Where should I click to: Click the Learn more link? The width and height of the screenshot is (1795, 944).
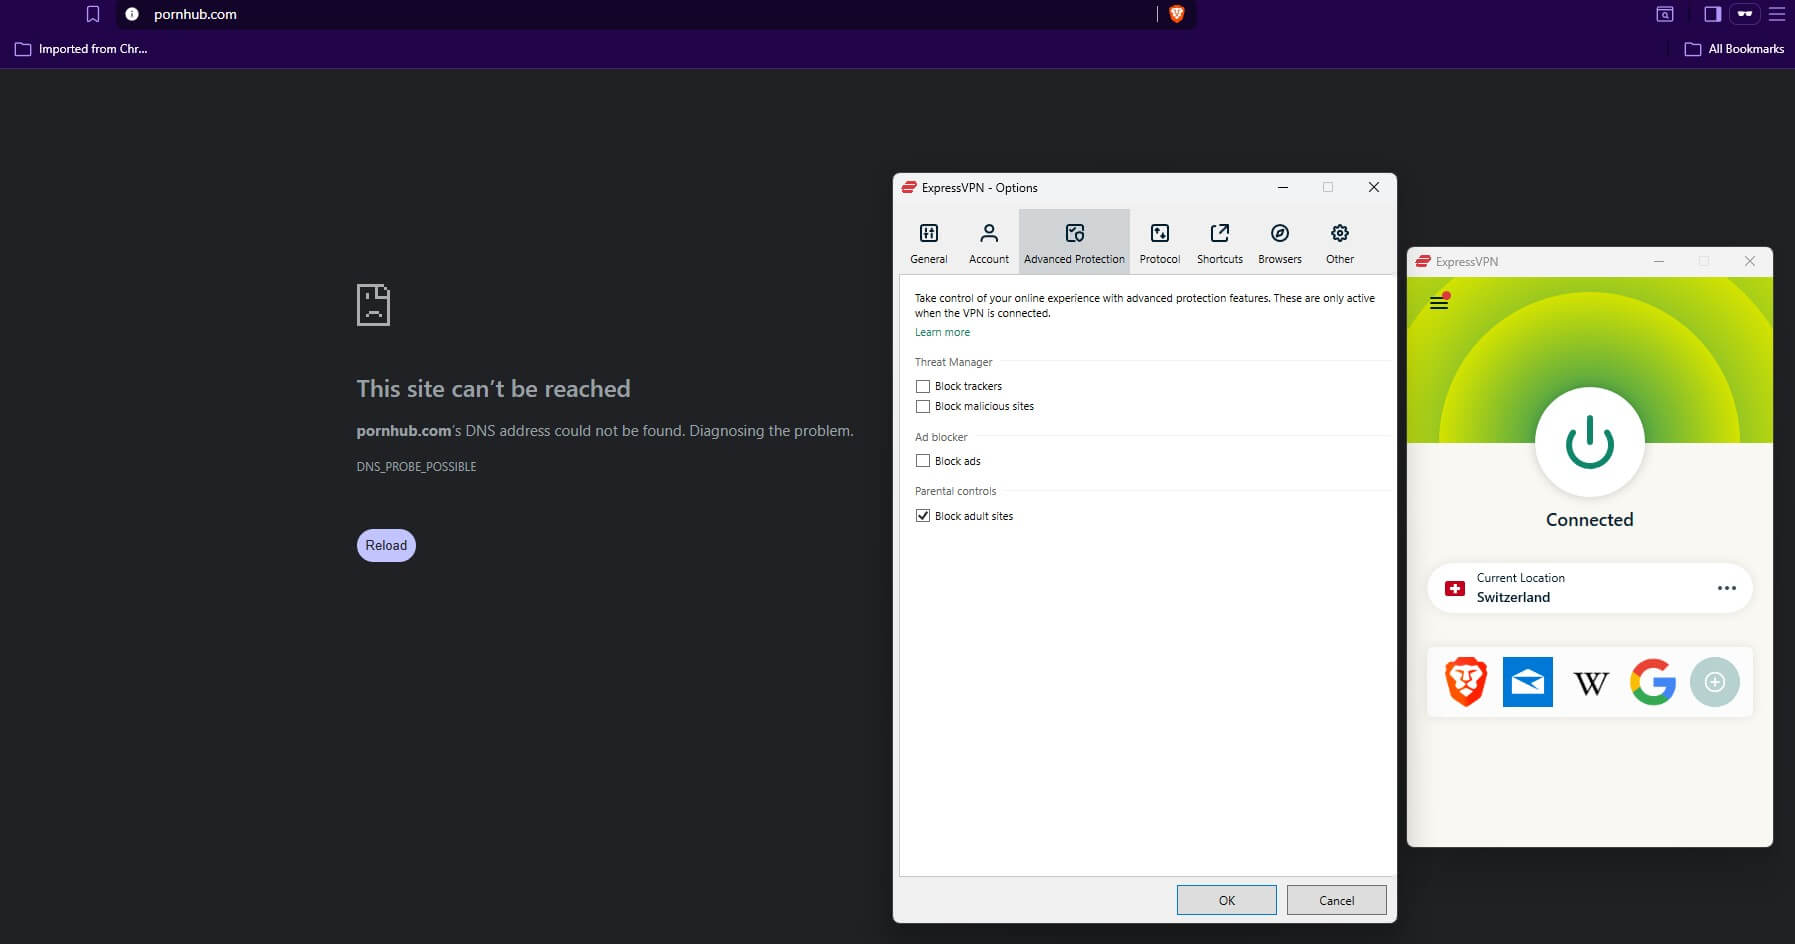[x=942, y=332]
